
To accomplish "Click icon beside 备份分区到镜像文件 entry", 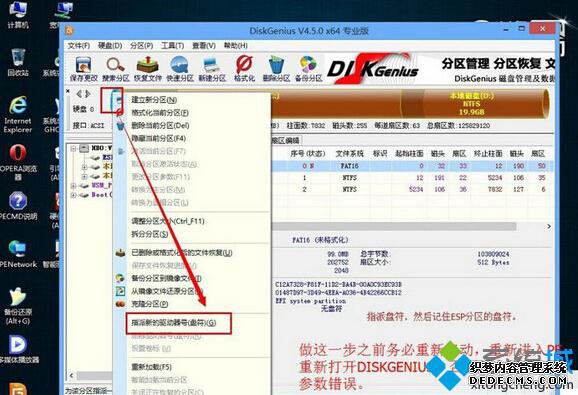I will tap(120, 278).
